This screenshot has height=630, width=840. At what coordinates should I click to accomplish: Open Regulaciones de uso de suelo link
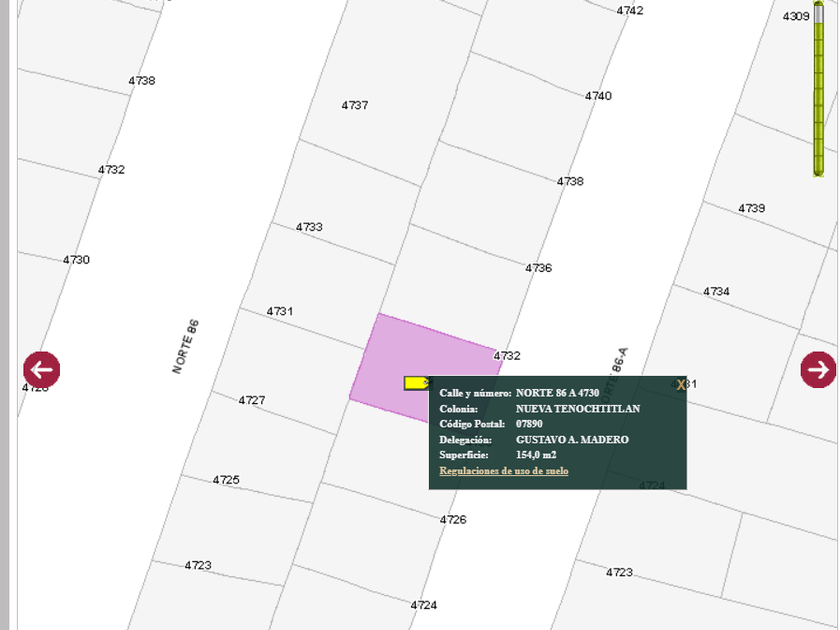(x=504, y=470)
